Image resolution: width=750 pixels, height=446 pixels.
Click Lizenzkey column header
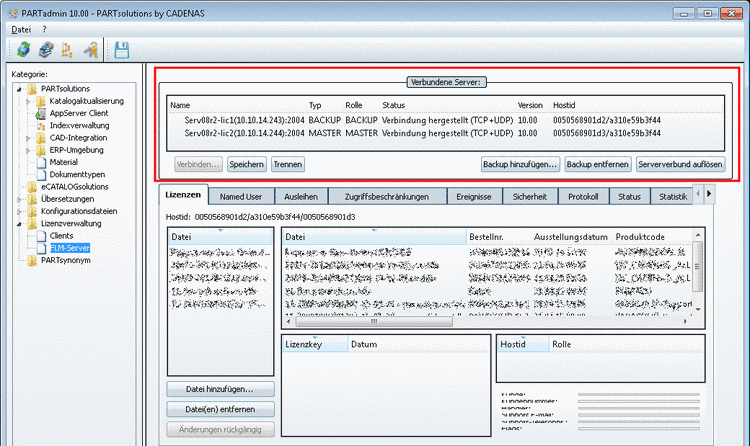pos(315,345)
